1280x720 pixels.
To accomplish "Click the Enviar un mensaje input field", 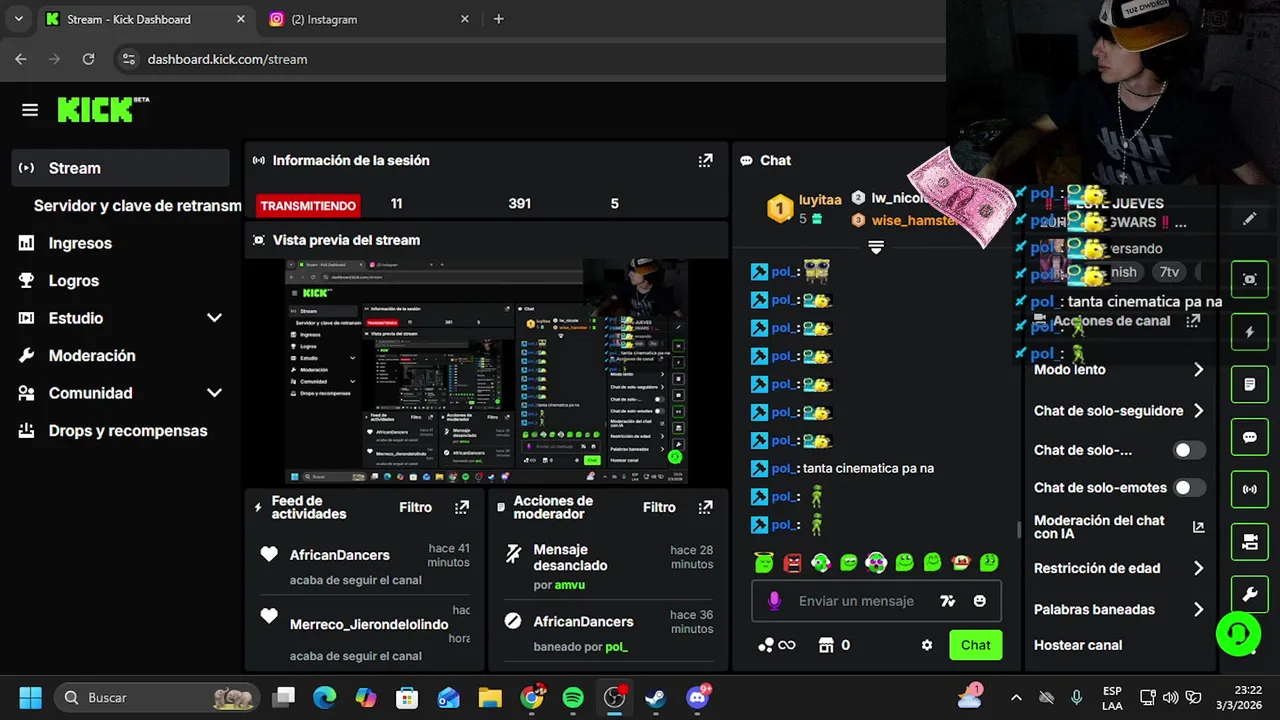I will pos(856,601).
